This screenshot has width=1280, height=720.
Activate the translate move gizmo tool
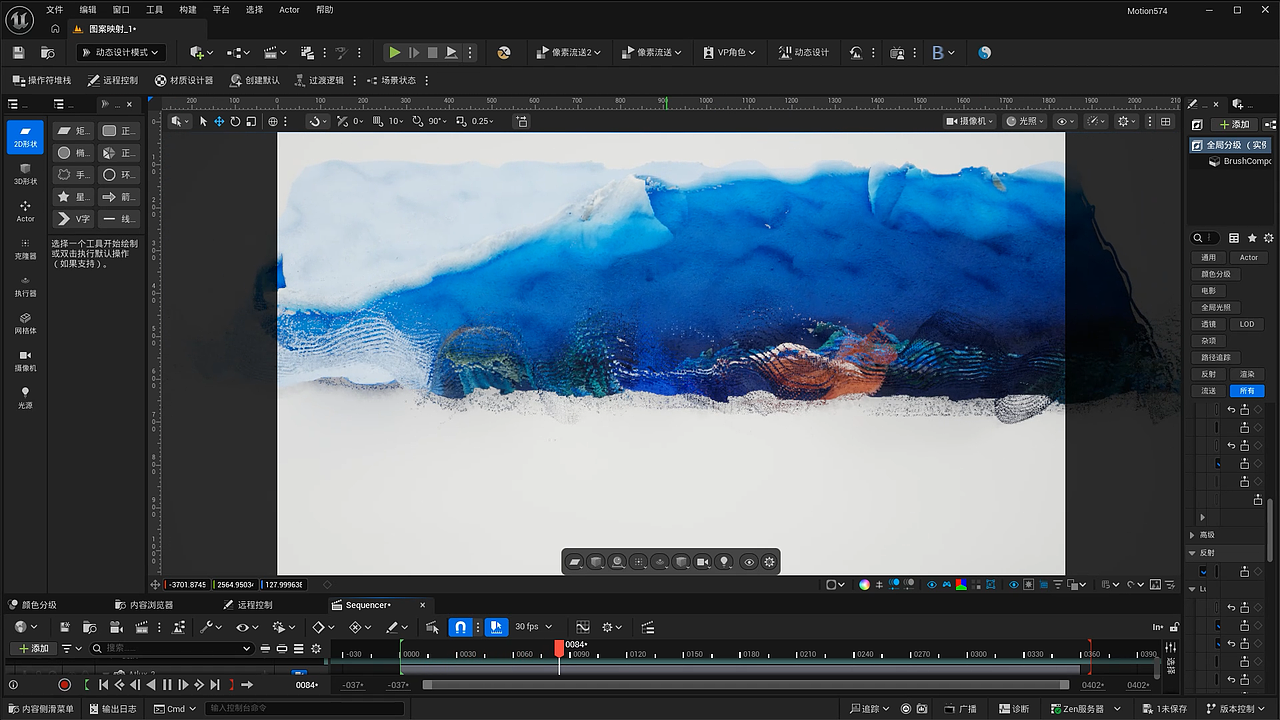click(219, 121)
